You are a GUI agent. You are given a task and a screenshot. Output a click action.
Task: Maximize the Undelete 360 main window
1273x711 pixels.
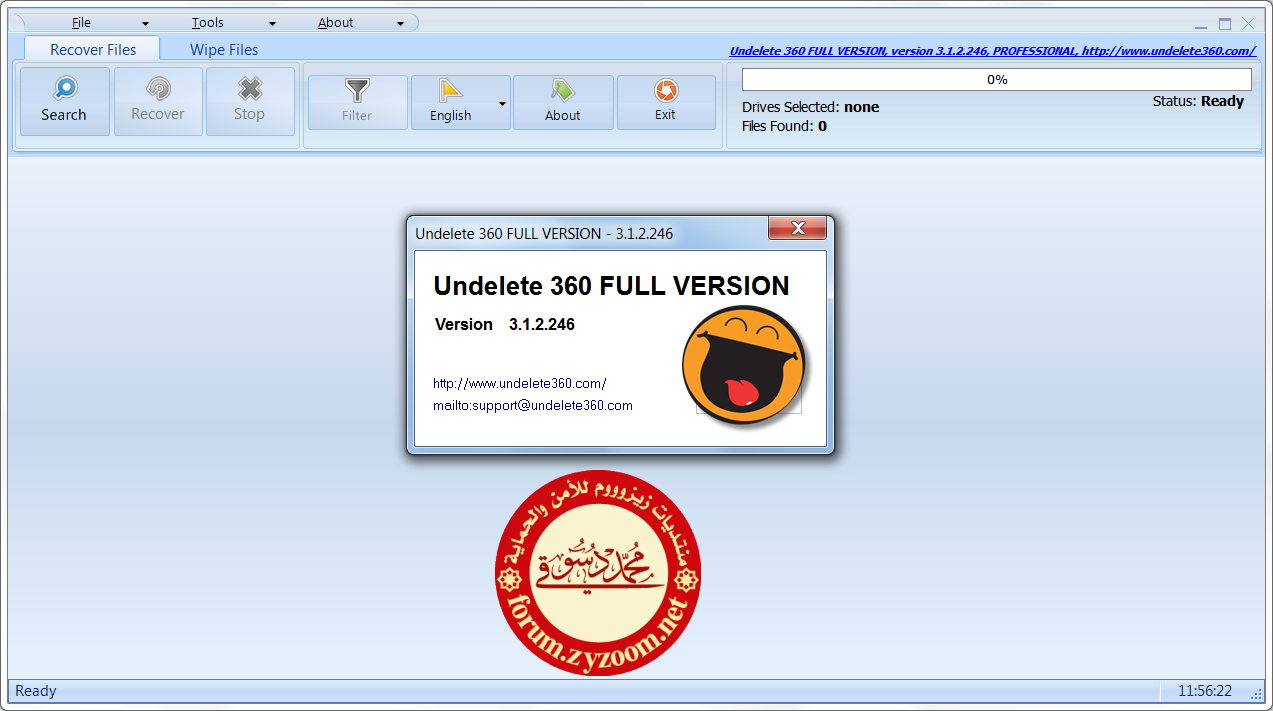pyautogui.click(x=1225, y=25)
